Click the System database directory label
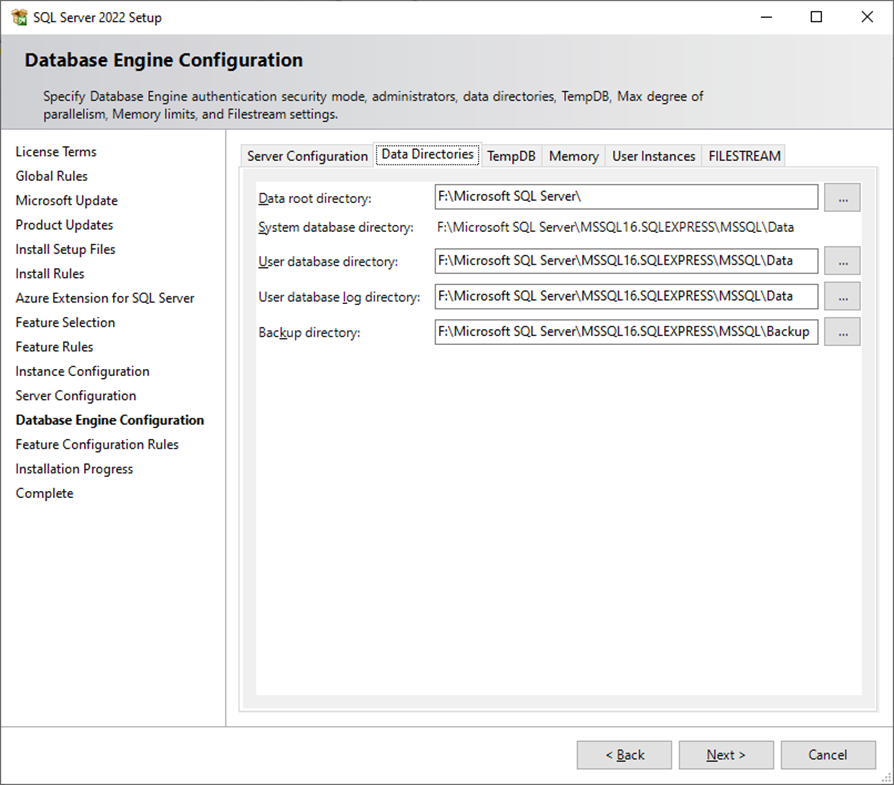This screenshot has width=894, height=785. (x=336, y=227)
